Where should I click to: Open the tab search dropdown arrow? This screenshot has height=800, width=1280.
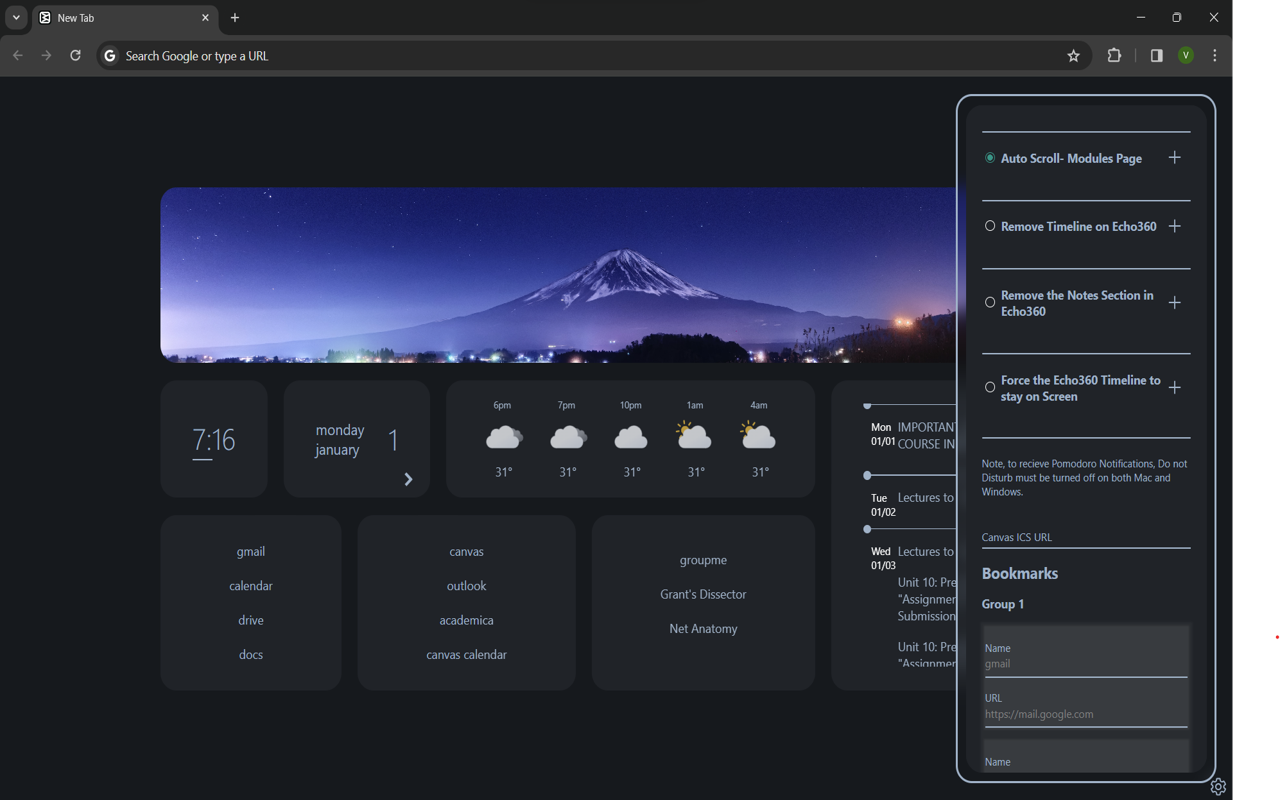pos(16,18)
